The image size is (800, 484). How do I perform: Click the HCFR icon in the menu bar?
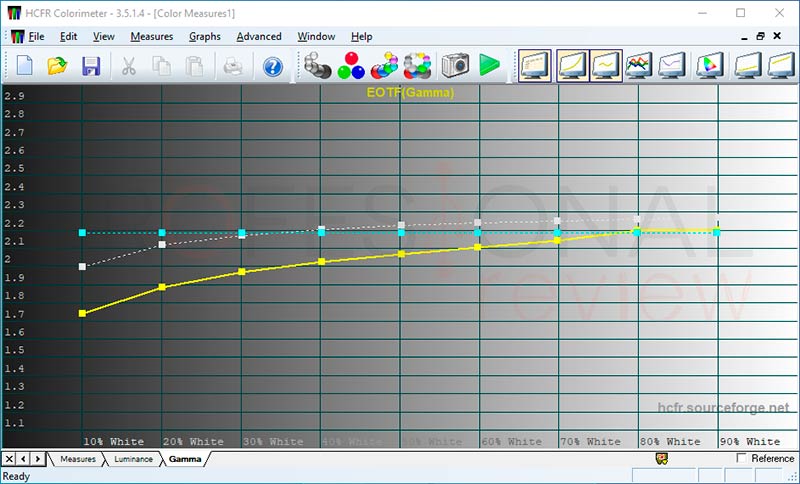[17, 37]
